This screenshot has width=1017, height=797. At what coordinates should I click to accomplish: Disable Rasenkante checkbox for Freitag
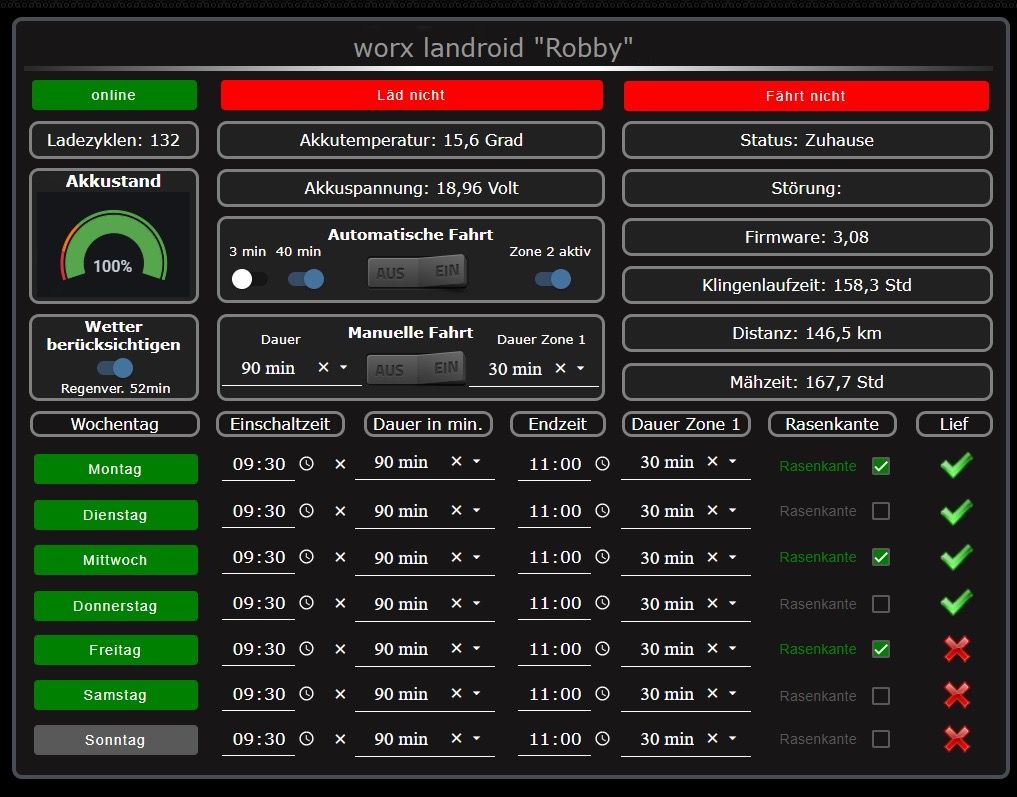pyautogui.click(x=881, y=649)
